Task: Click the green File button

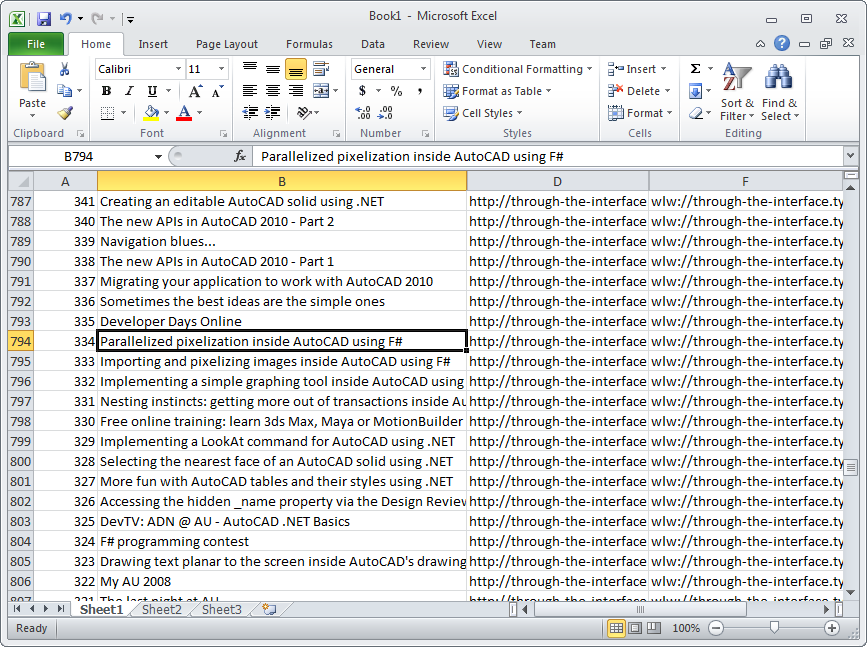Action: tap(36, 44)
